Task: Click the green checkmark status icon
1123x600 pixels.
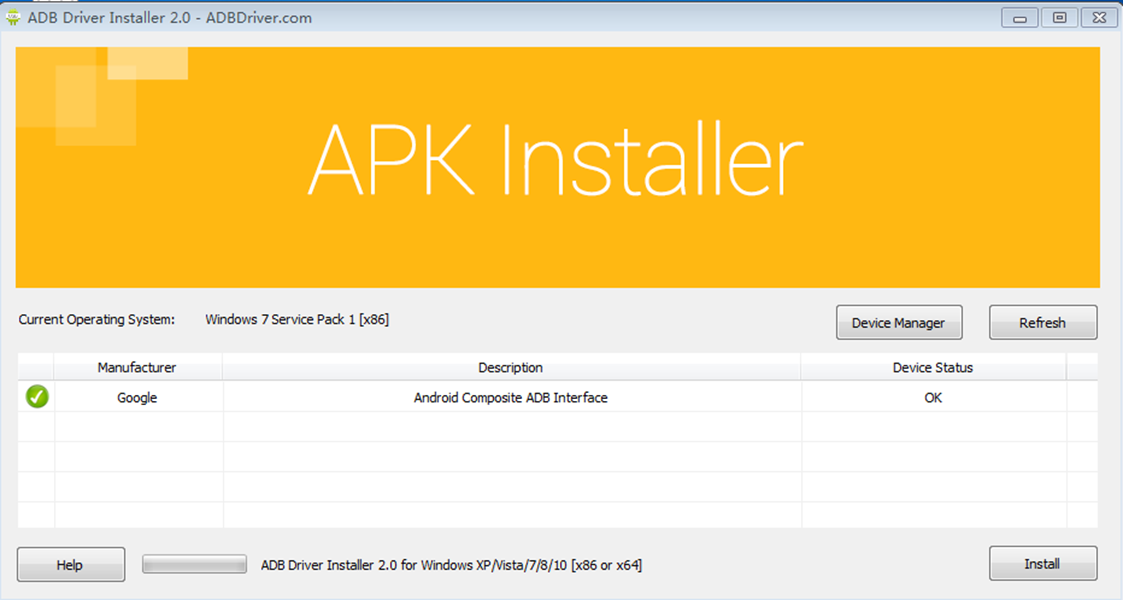Action: (x=37, y=397)
